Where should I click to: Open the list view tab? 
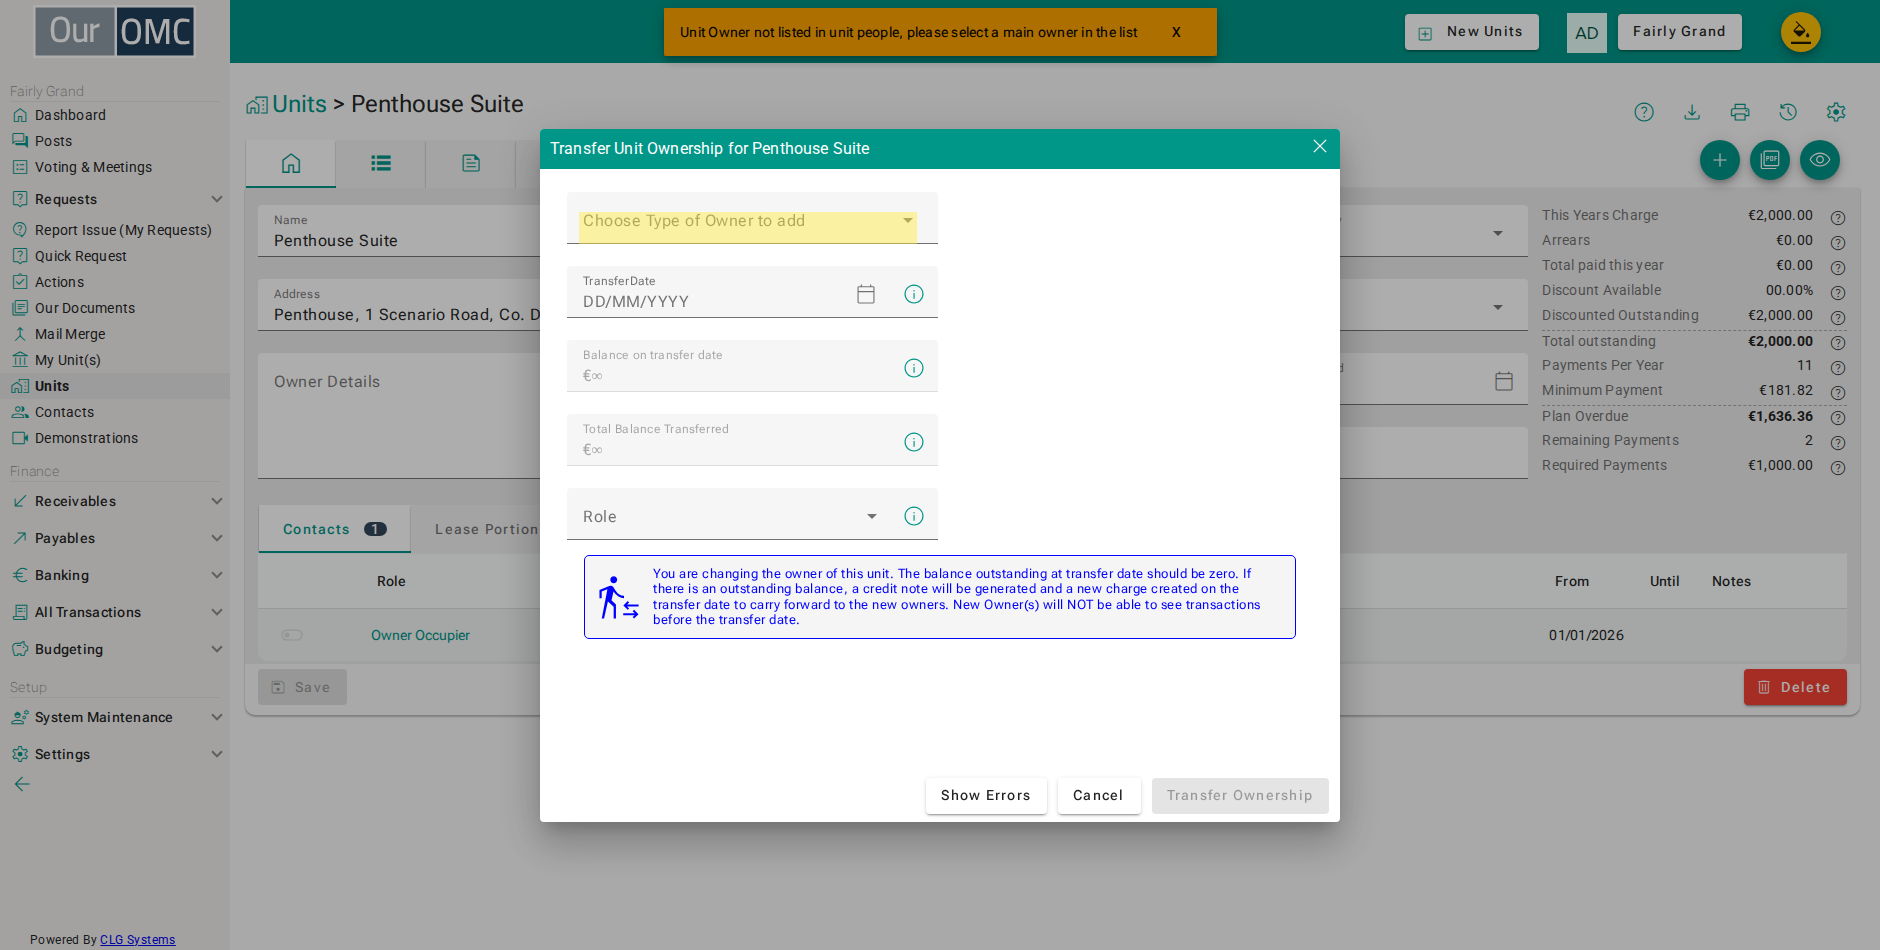[x=381, y=163]
